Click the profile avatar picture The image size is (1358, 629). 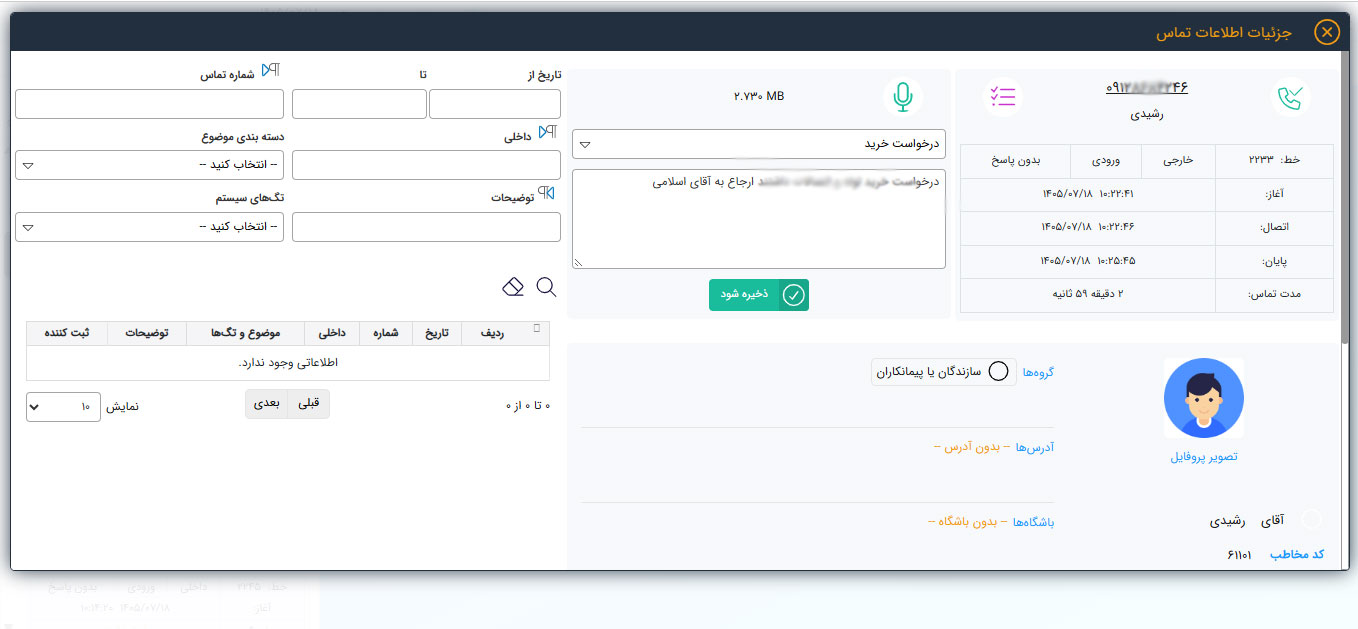[1204, 398]
